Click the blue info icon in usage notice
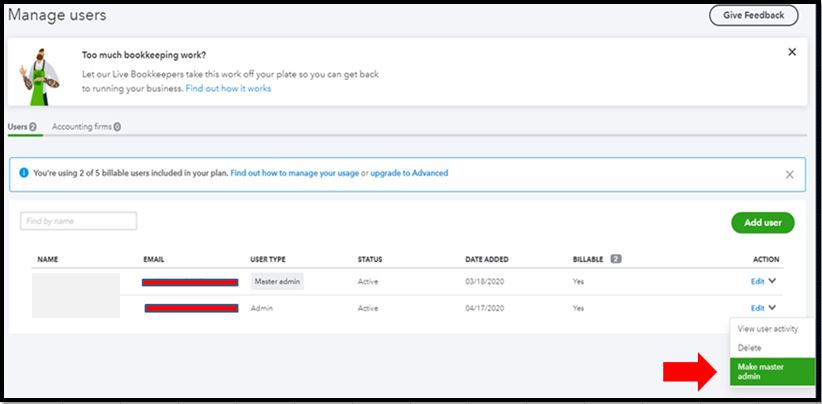Screen dimensions: 822x404 coord(24,173)
